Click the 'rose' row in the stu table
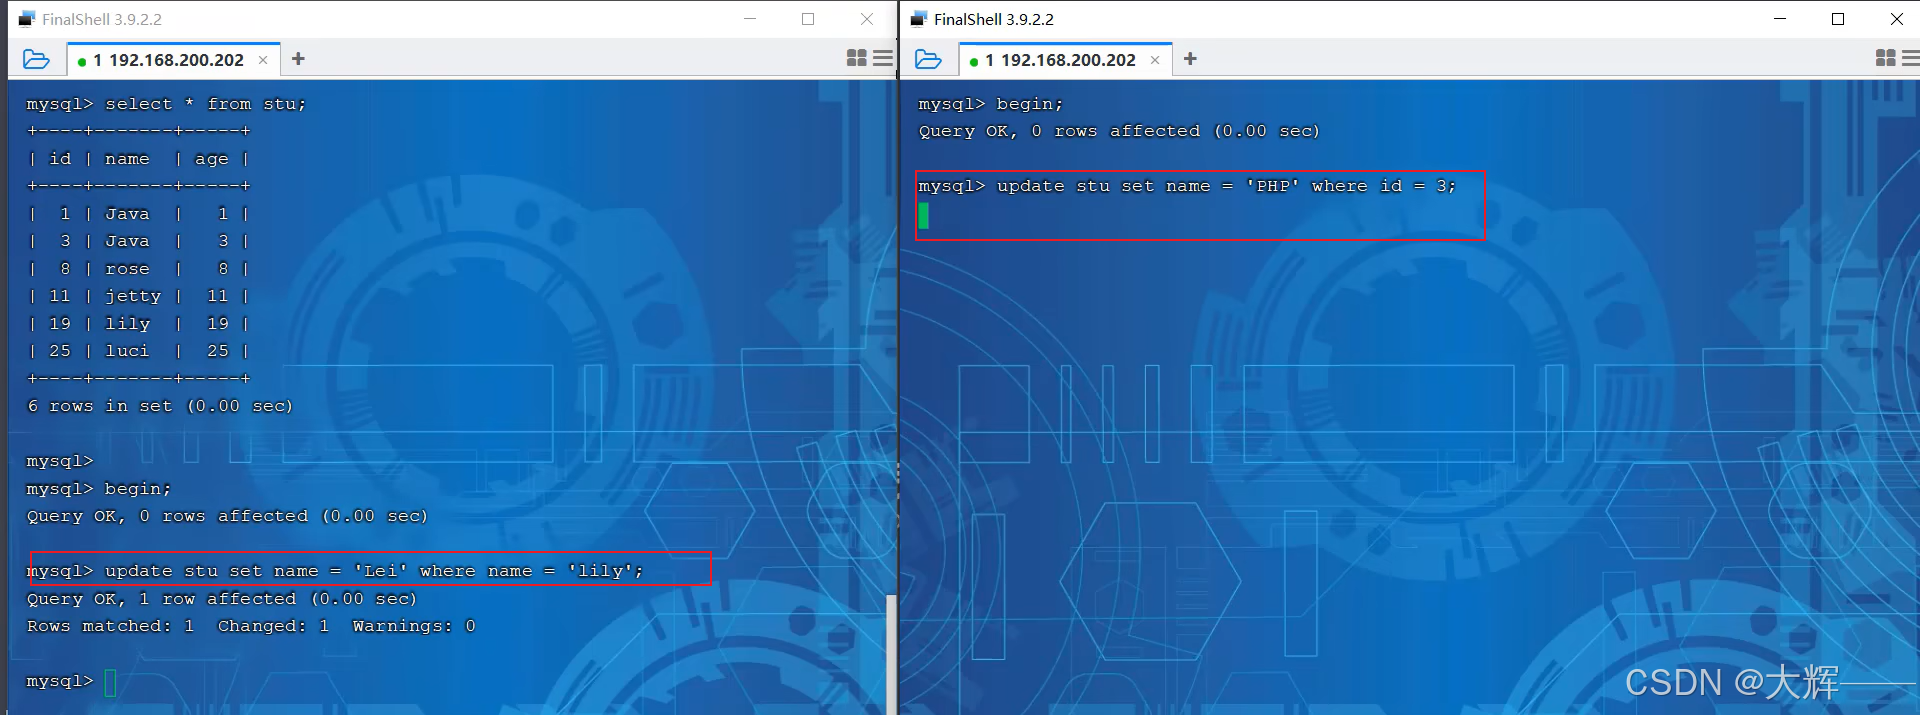This screenshot has height=715, width=1920. (x=138, y=269)
